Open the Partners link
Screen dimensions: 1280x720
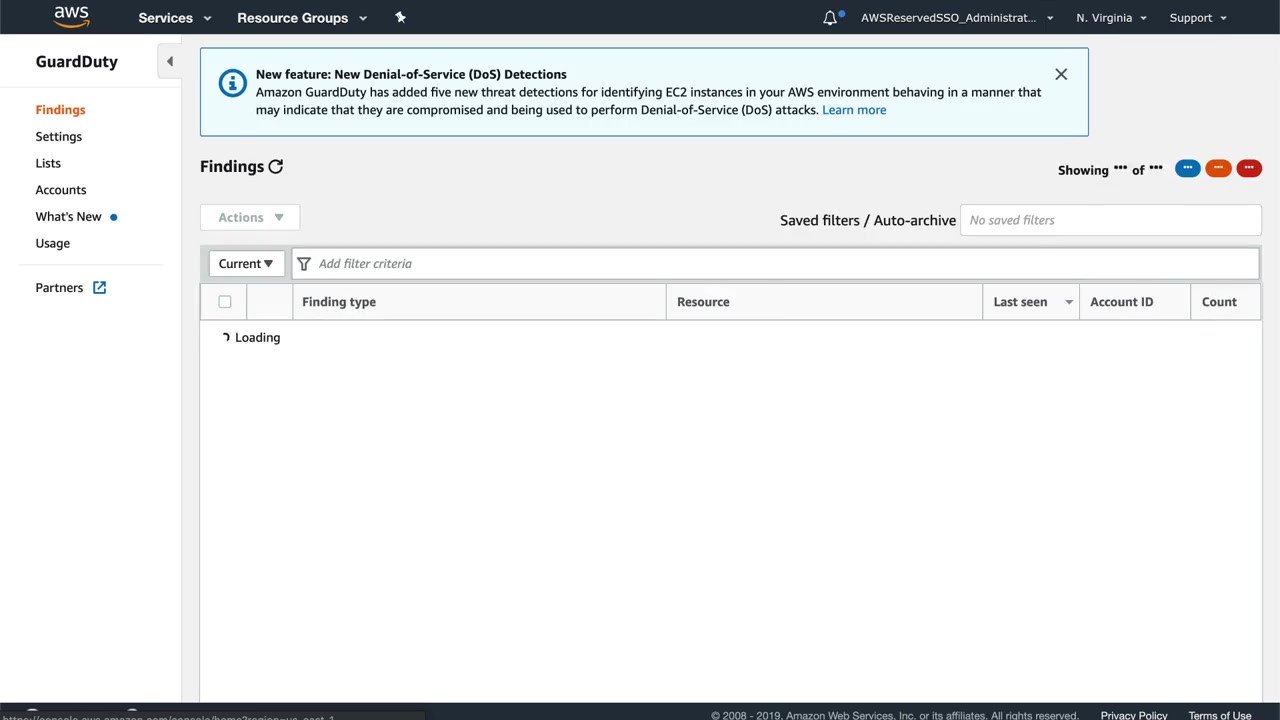coord(59,288)
